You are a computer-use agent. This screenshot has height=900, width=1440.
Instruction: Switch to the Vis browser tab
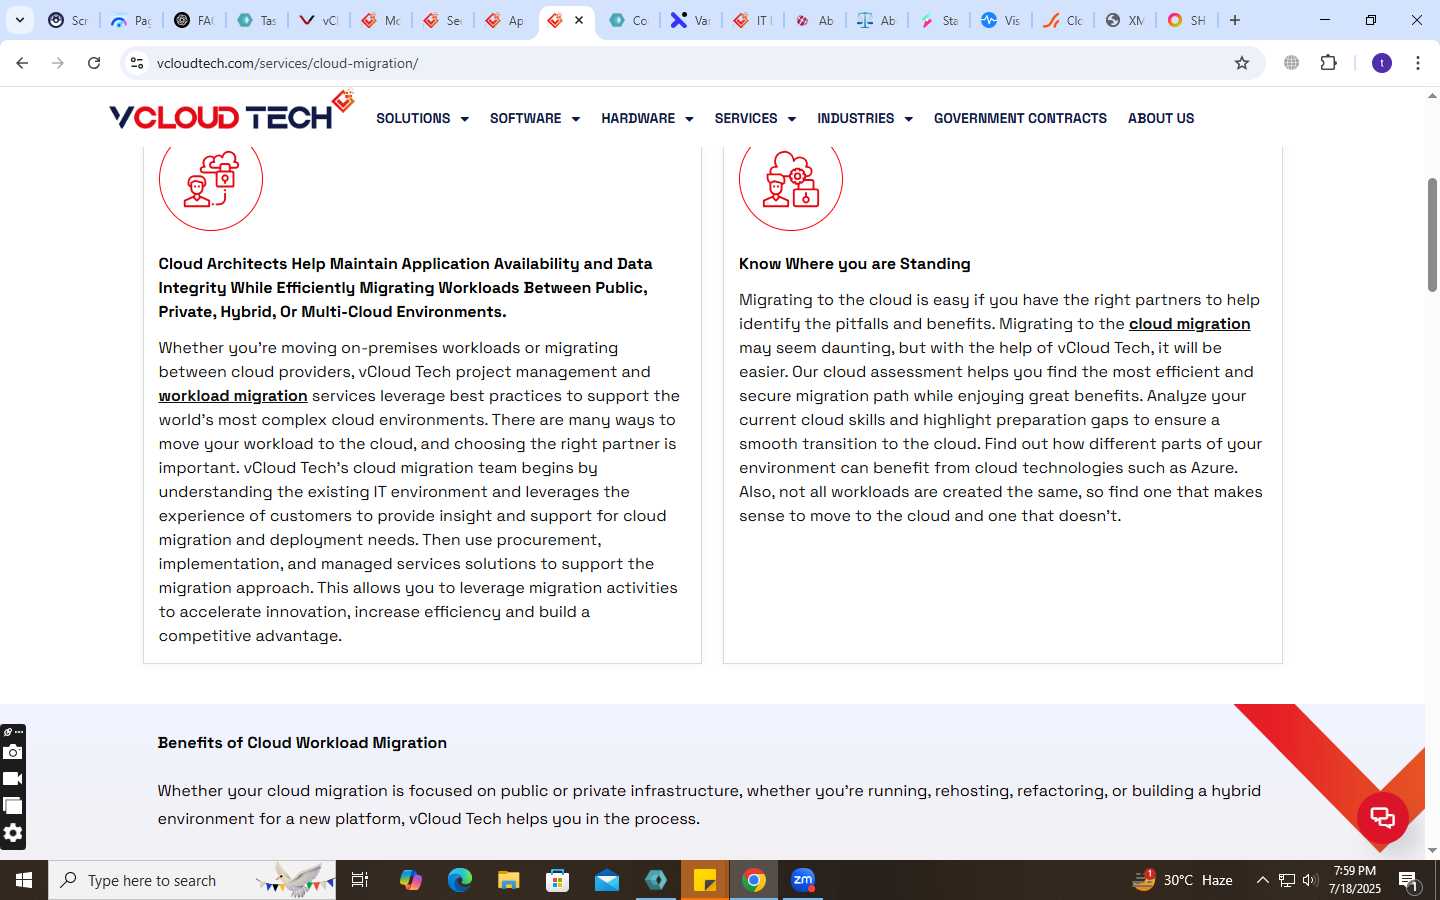(1001, 20)
